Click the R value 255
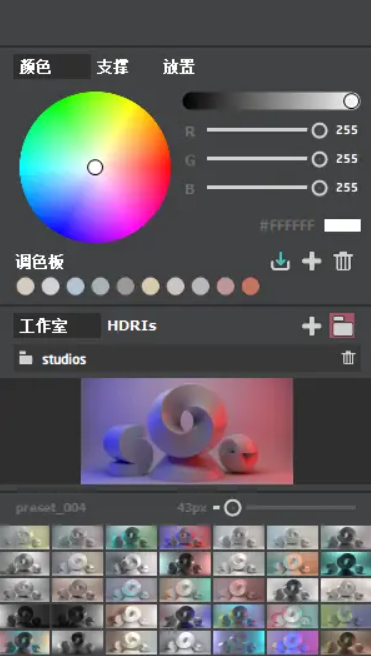The image size is (371, 656). [347, 130]
